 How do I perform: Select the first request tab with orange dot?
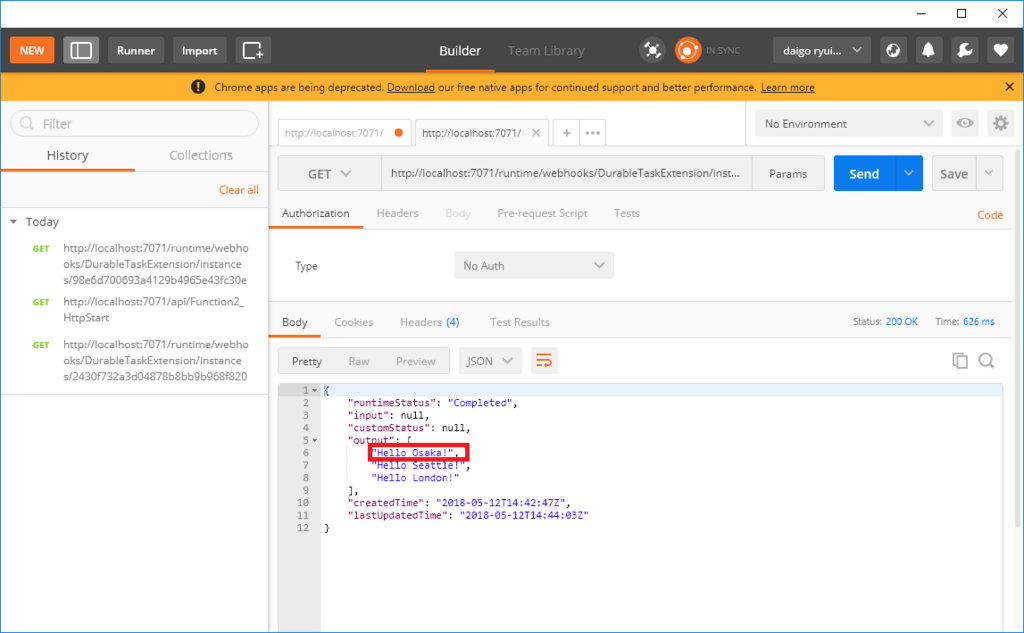click(344, 133)
